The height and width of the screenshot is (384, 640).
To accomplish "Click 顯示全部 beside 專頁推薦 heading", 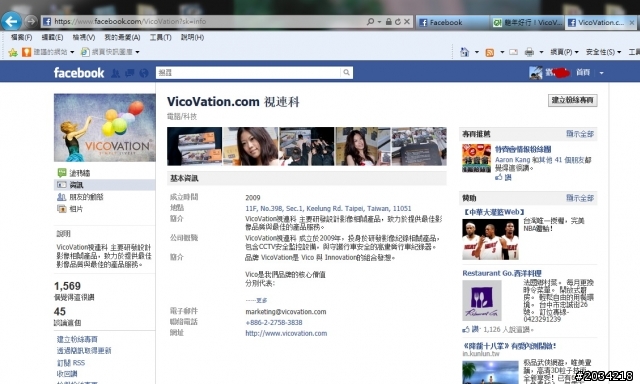I will click(580, 134).
